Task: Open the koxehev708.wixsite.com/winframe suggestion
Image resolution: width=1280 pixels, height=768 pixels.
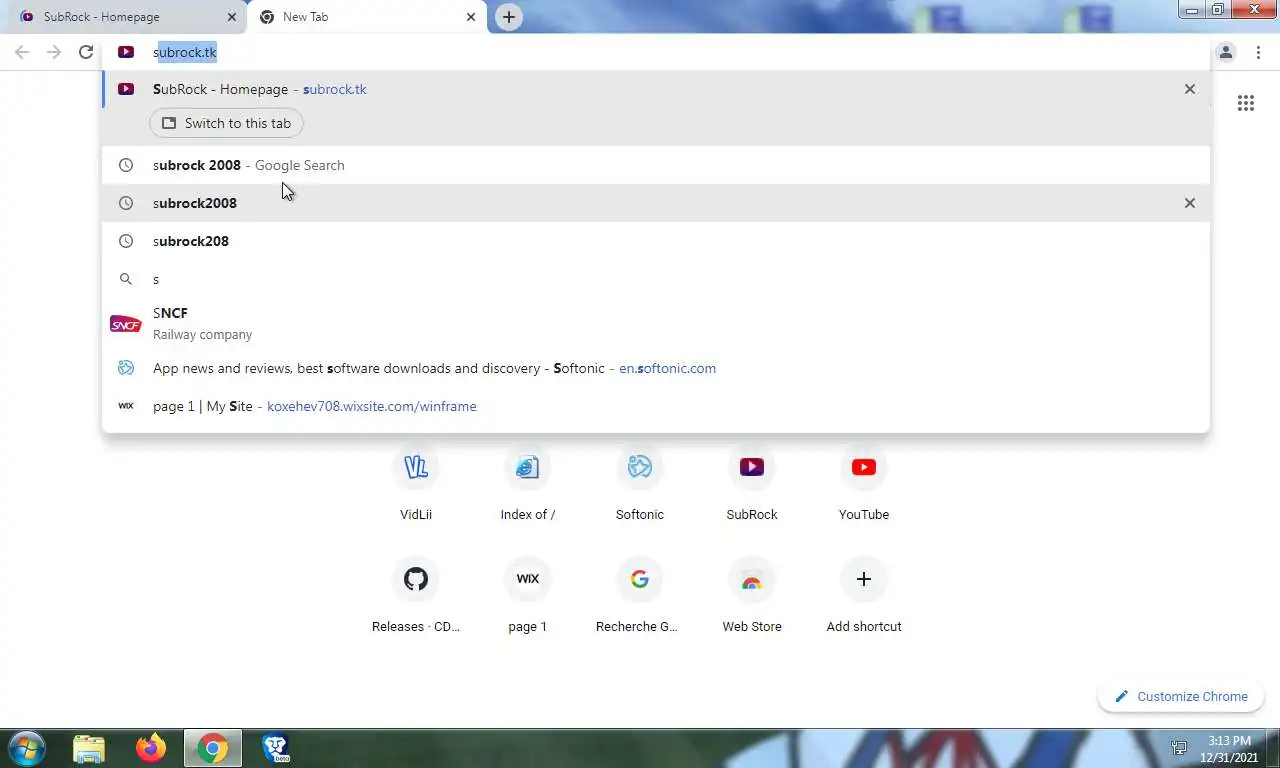Action: click(656, 406)
